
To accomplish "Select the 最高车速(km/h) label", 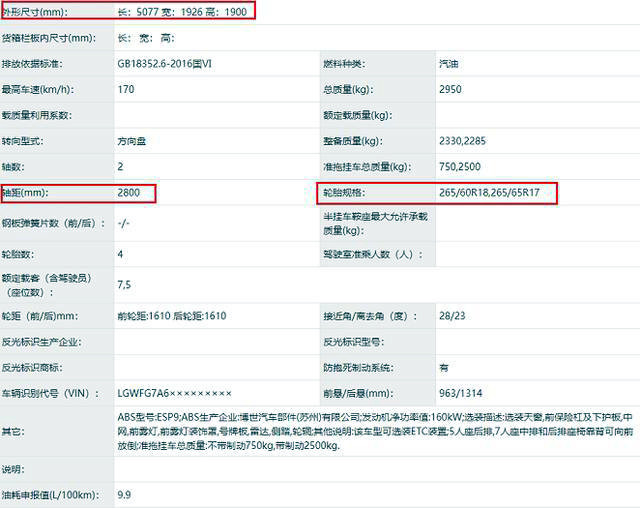I will [x=38, y=89].
